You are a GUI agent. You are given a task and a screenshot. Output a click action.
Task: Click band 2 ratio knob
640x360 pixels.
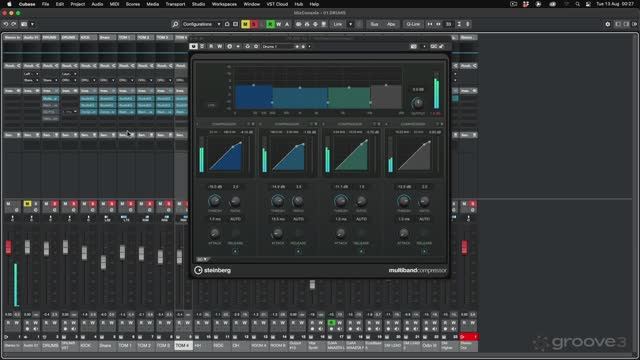tap(298, 201)
